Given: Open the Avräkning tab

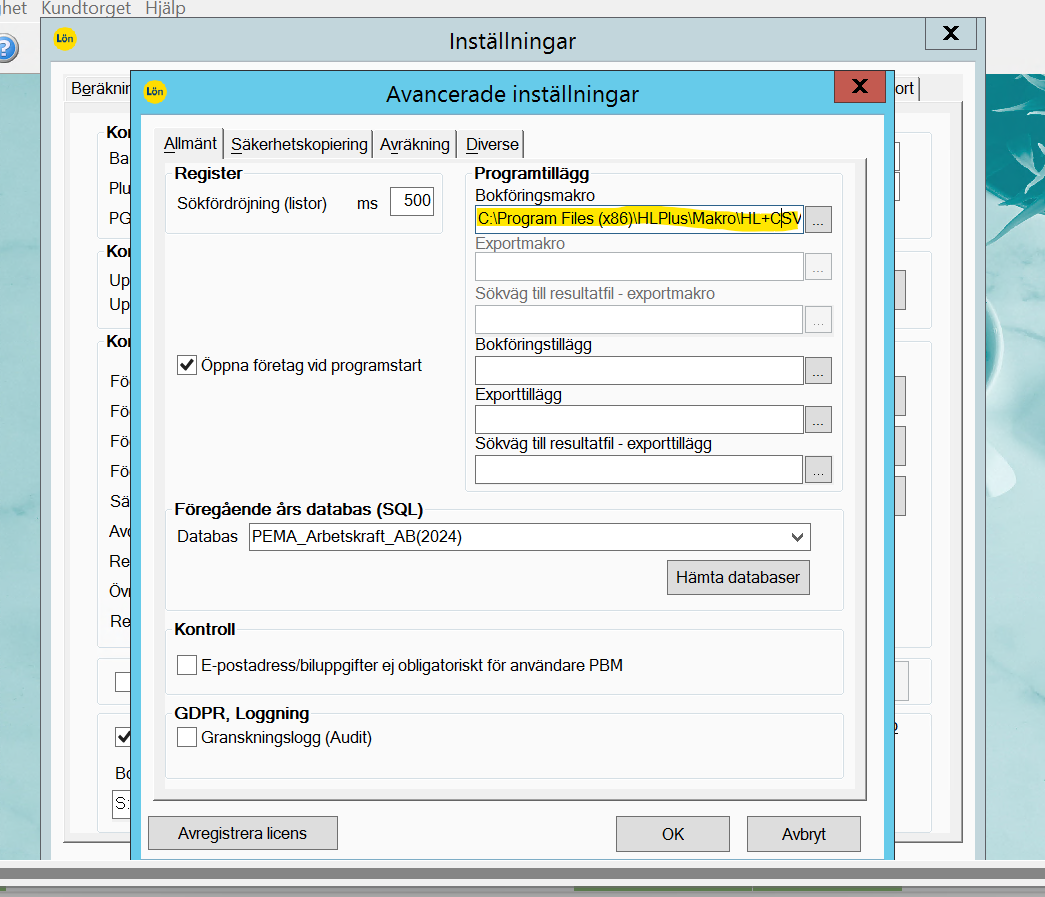Looking at the screenshot, I should (x=415, y=144).
